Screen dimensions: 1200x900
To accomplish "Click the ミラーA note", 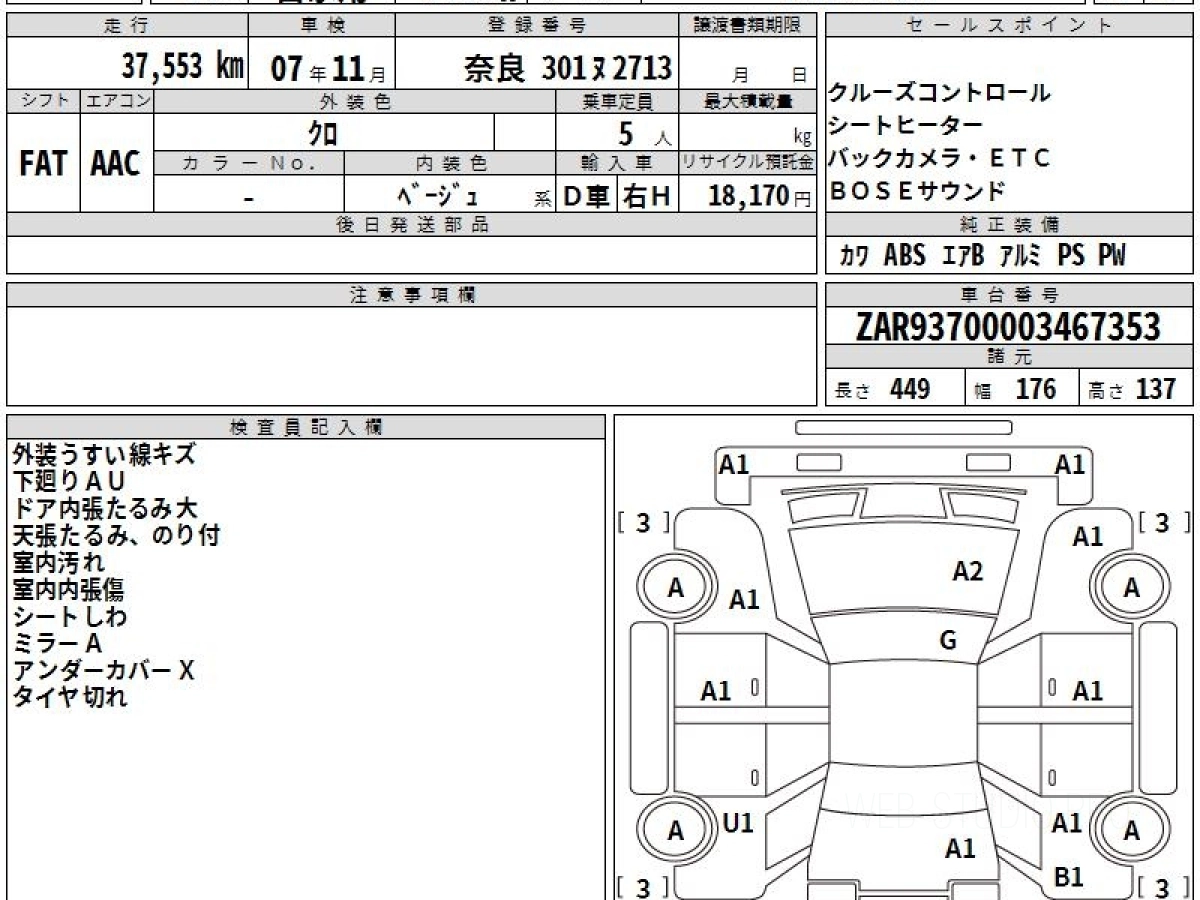I will 57,643.
